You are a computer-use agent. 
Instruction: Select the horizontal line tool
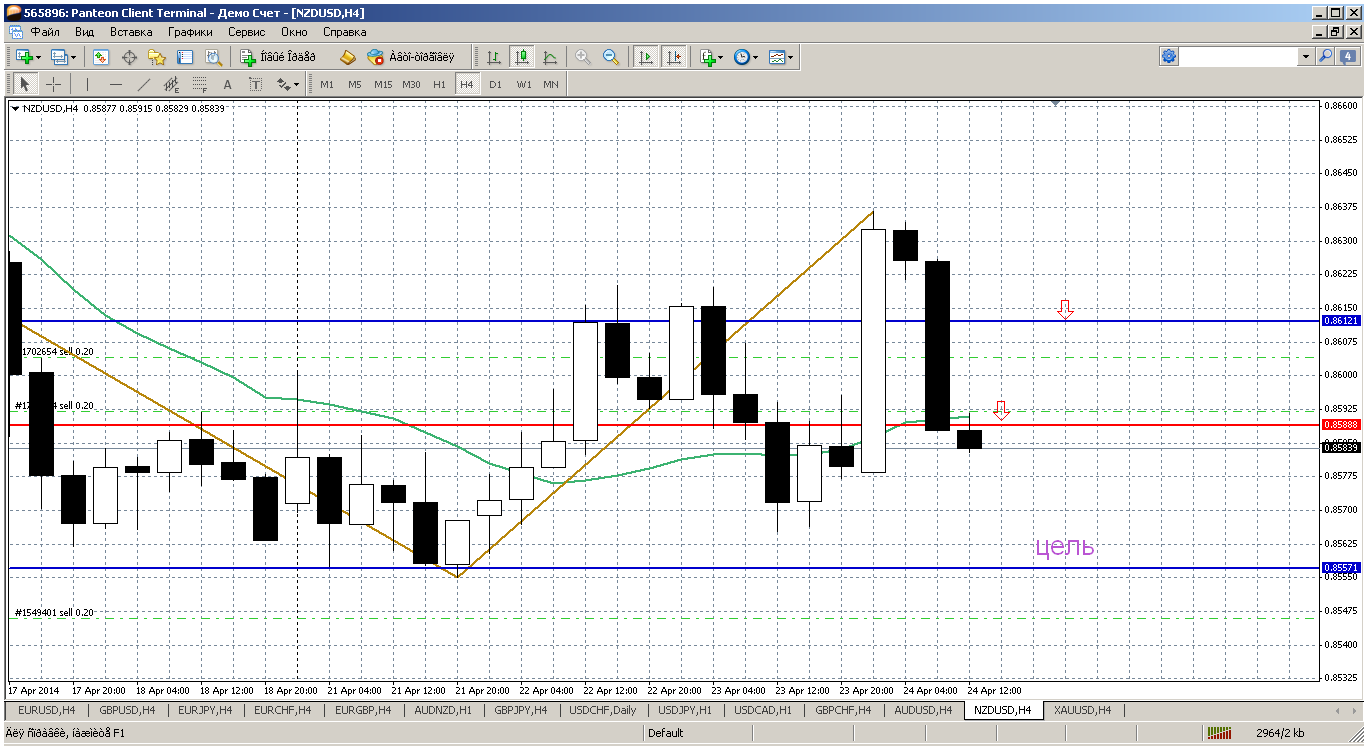click(x=116, y=85)
